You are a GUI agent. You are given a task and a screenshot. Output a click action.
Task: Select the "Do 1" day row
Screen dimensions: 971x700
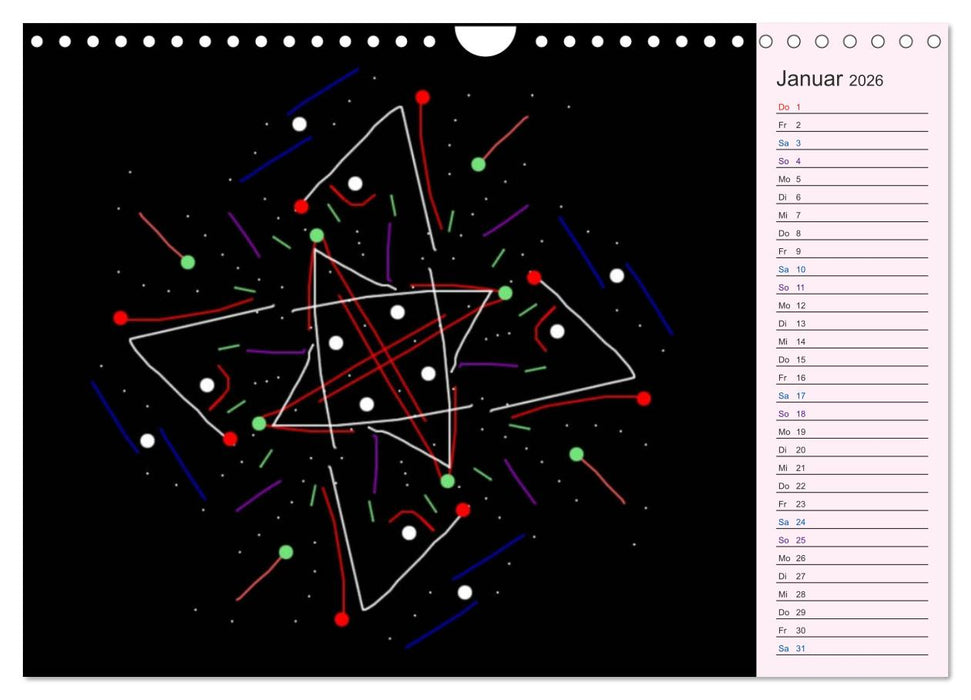852,107
